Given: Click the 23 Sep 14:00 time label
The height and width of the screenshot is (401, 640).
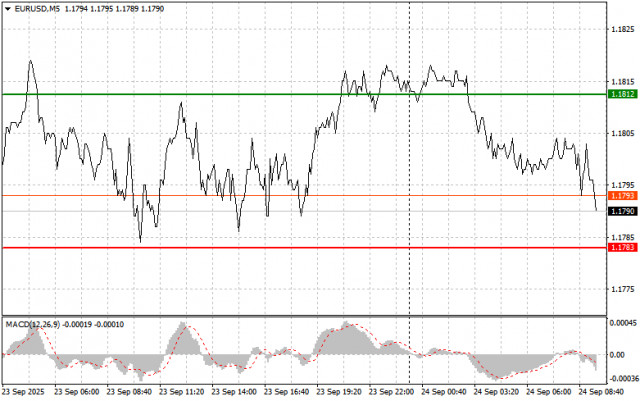Looking at the screenshot, I should 234,392.
